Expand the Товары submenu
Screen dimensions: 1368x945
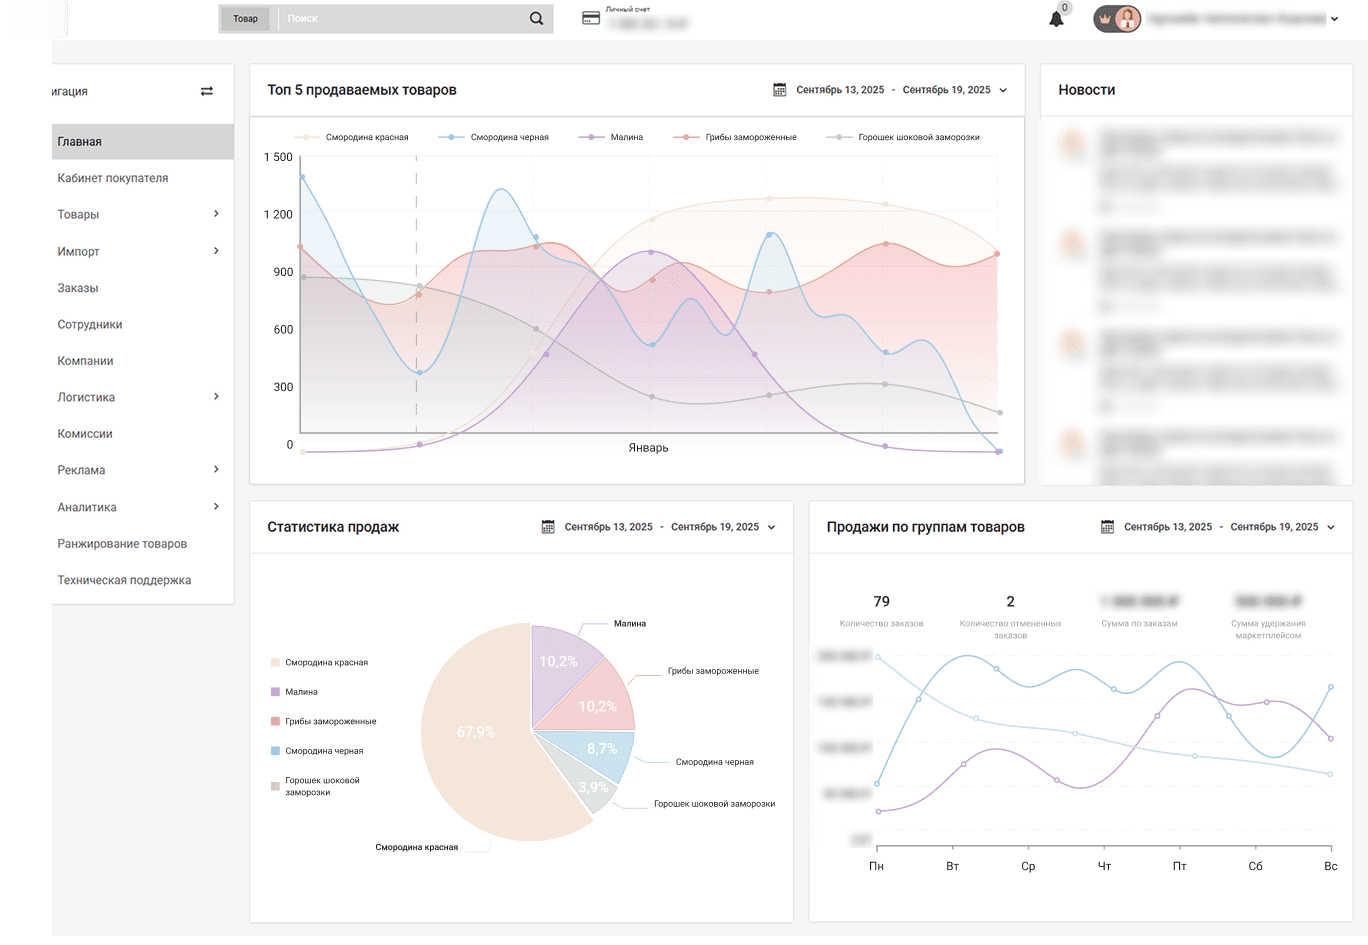[x=216, y=214]
